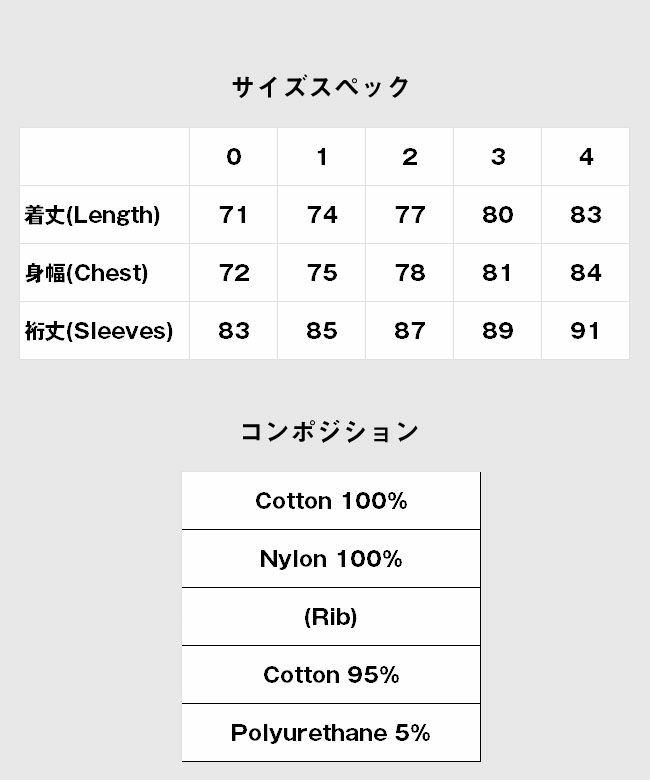650x780 pixels.
Task: Click Length value 80 cell
Action: (x=497, y=215)
